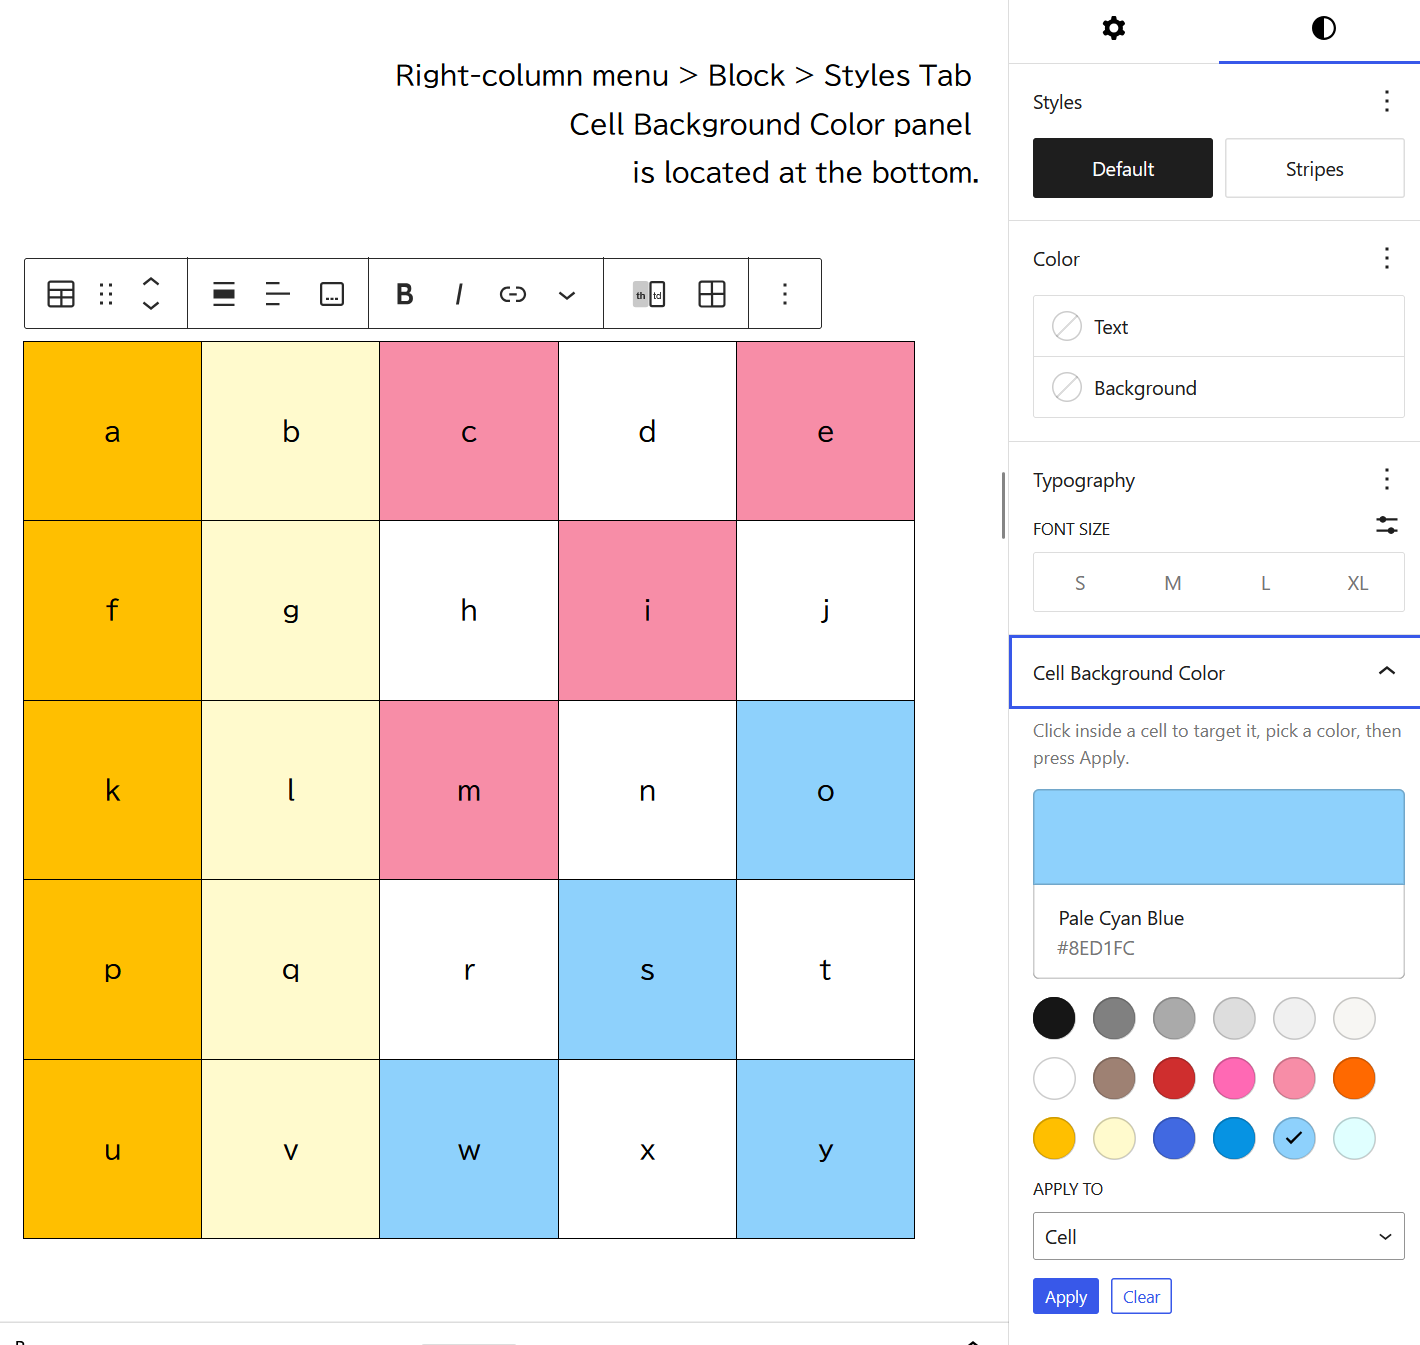Open the Background color picker

(1218, 387)
